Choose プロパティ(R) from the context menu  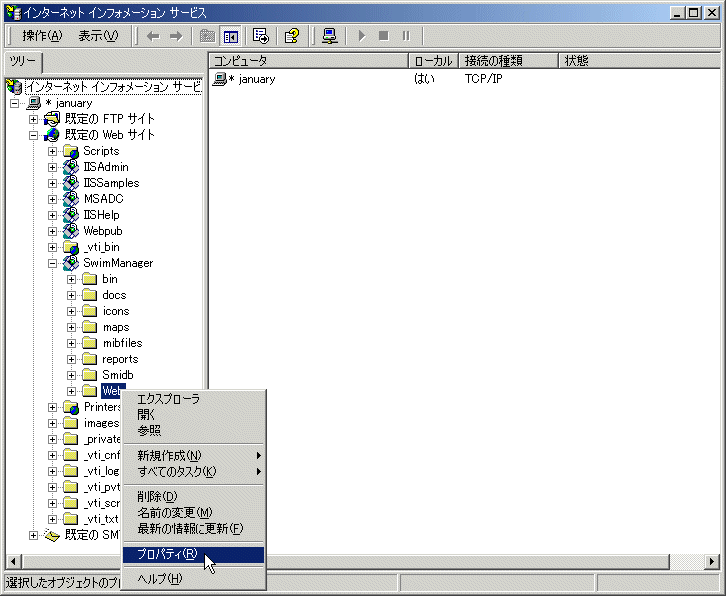pos(194,554)
